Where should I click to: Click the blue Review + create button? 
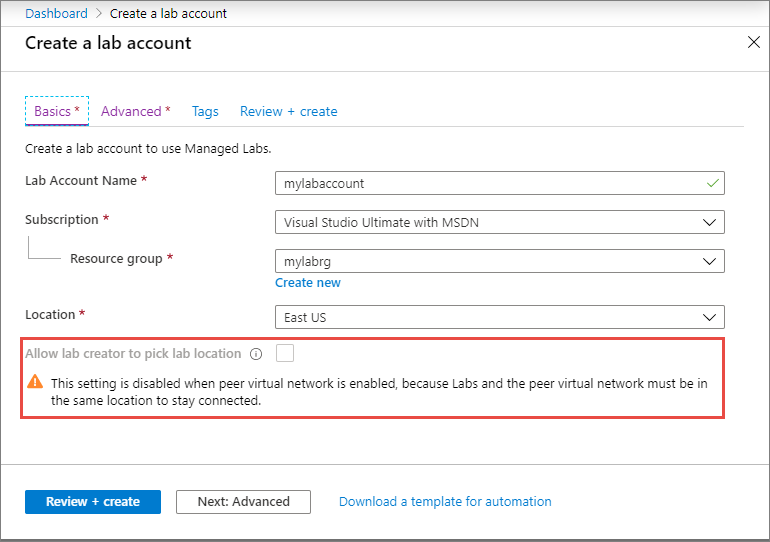93,502
